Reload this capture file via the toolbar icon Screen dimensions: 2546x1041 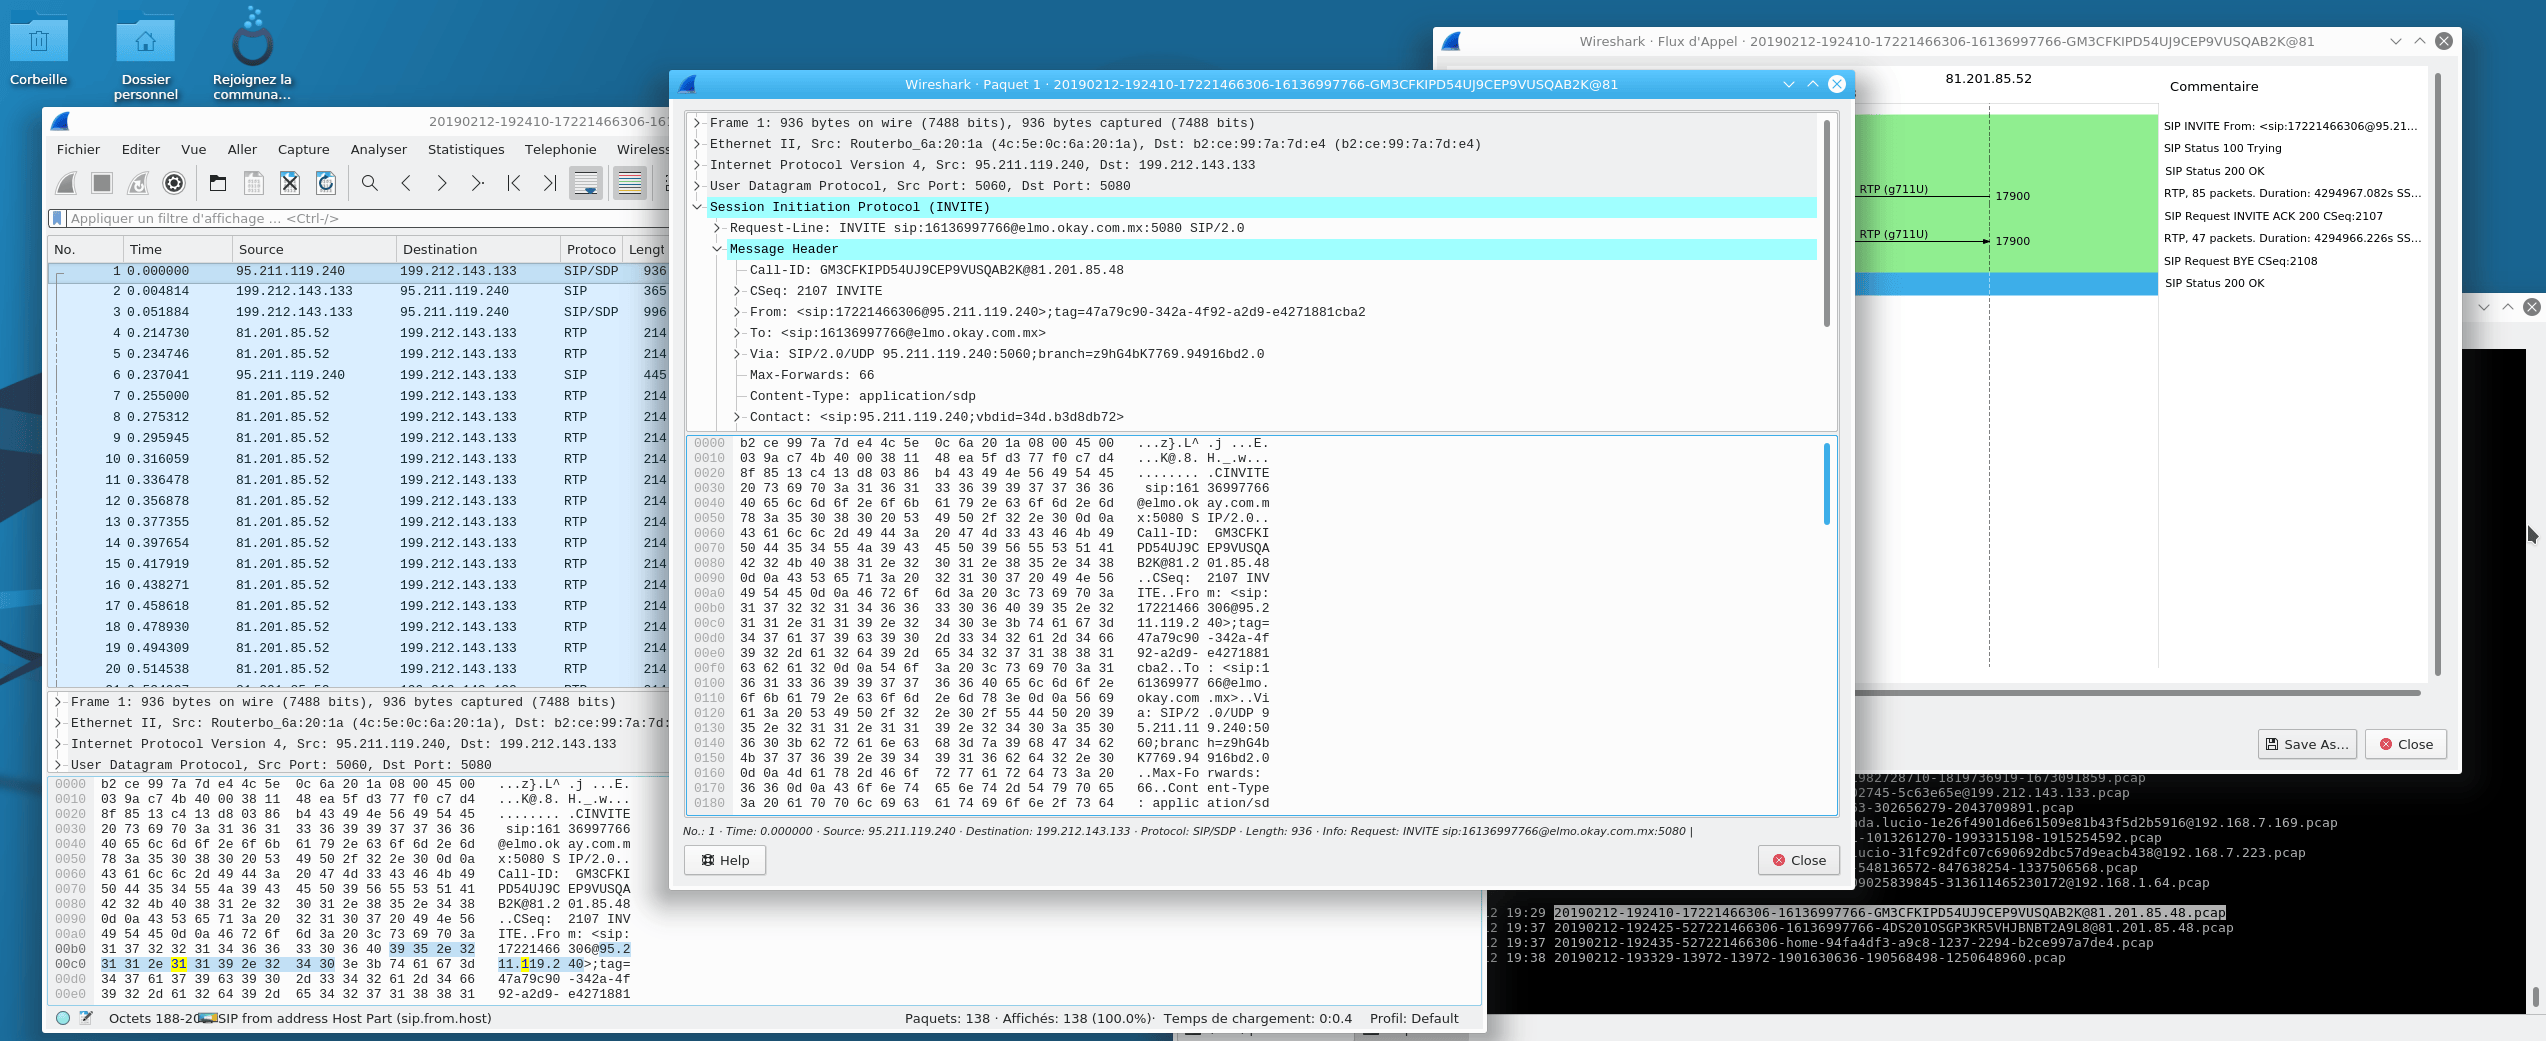pos(326,183)
